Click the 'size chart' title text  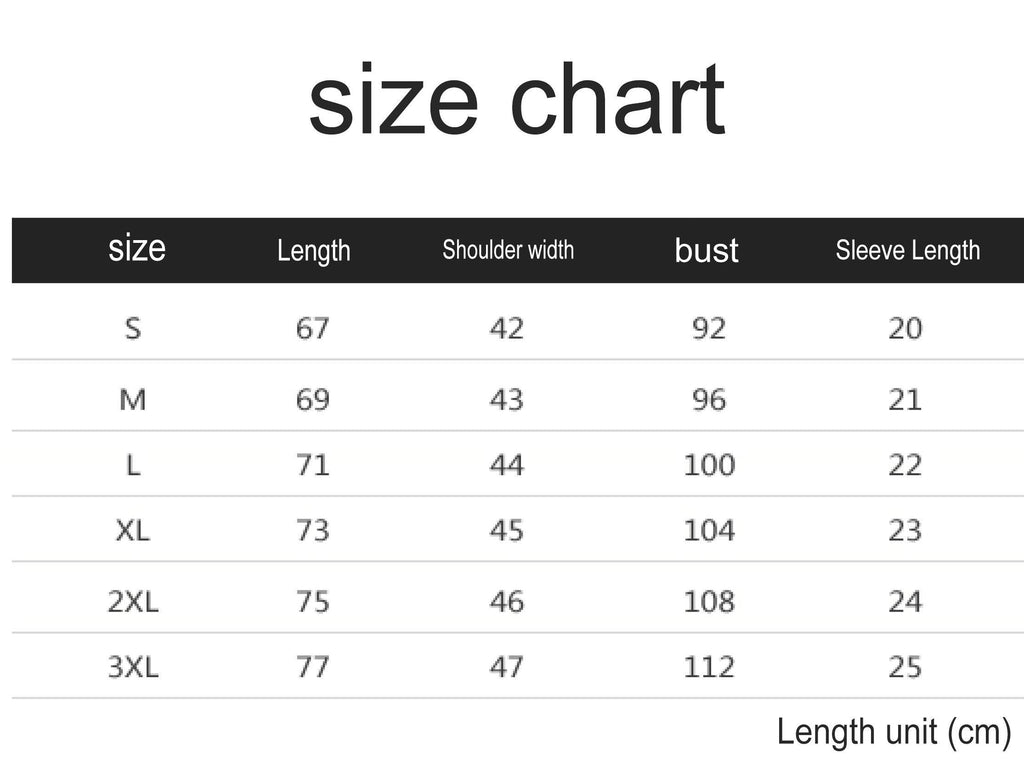pyautogui.click(x=516, y=101)
